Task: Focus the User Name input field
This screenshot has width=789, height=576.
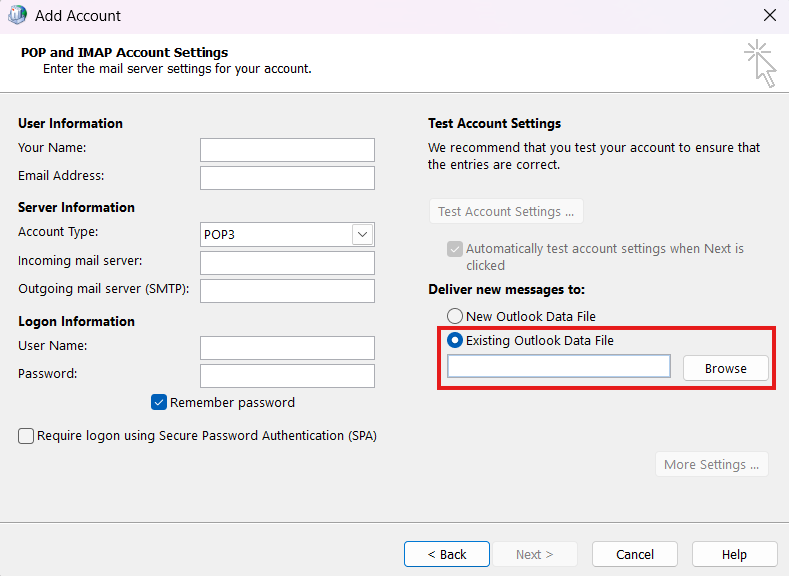Action: [287, 348]
